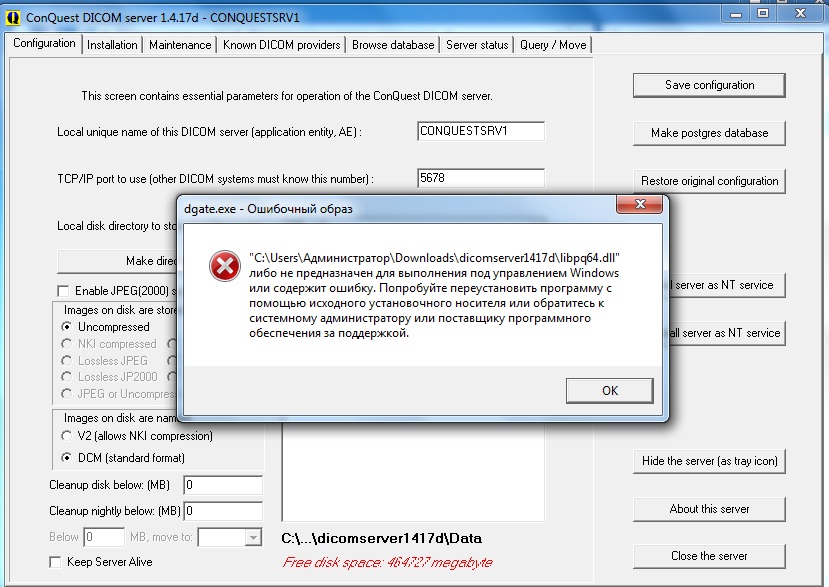
Task: Open About this server
Action: (709, 509)
